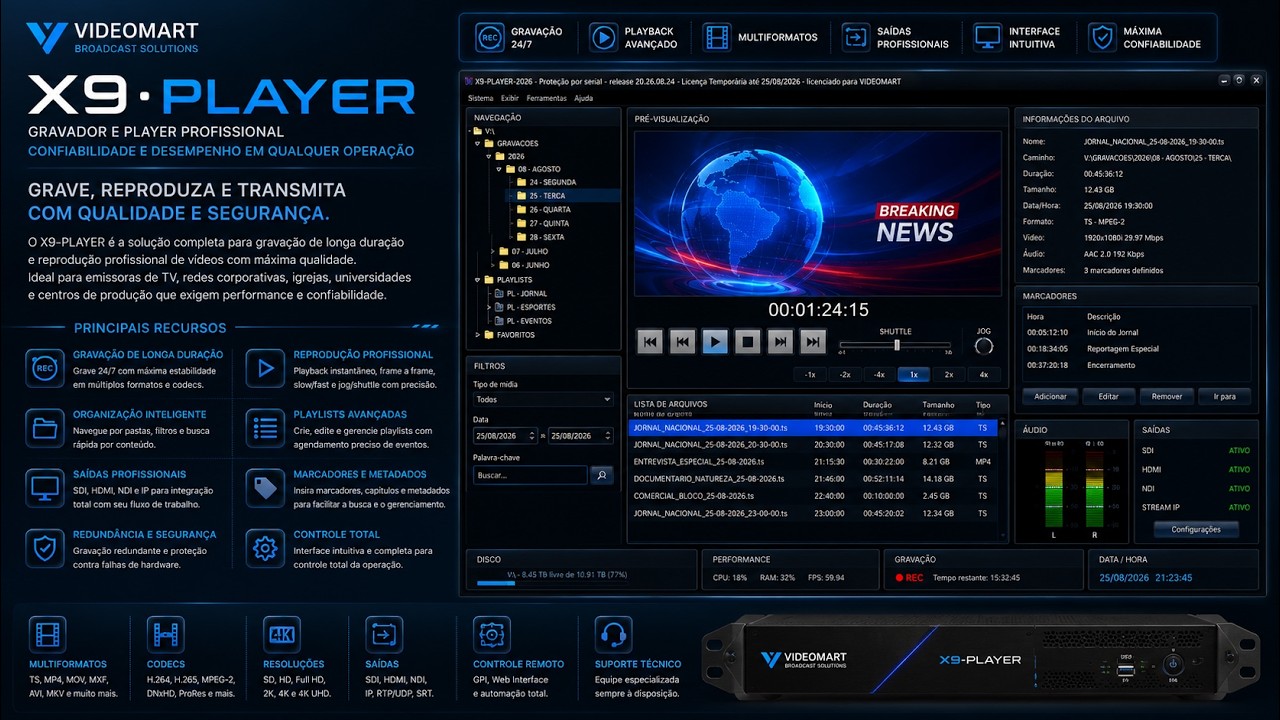Click the SHUTTLE slider handle

pyautogui.click(x=897, y=344)
